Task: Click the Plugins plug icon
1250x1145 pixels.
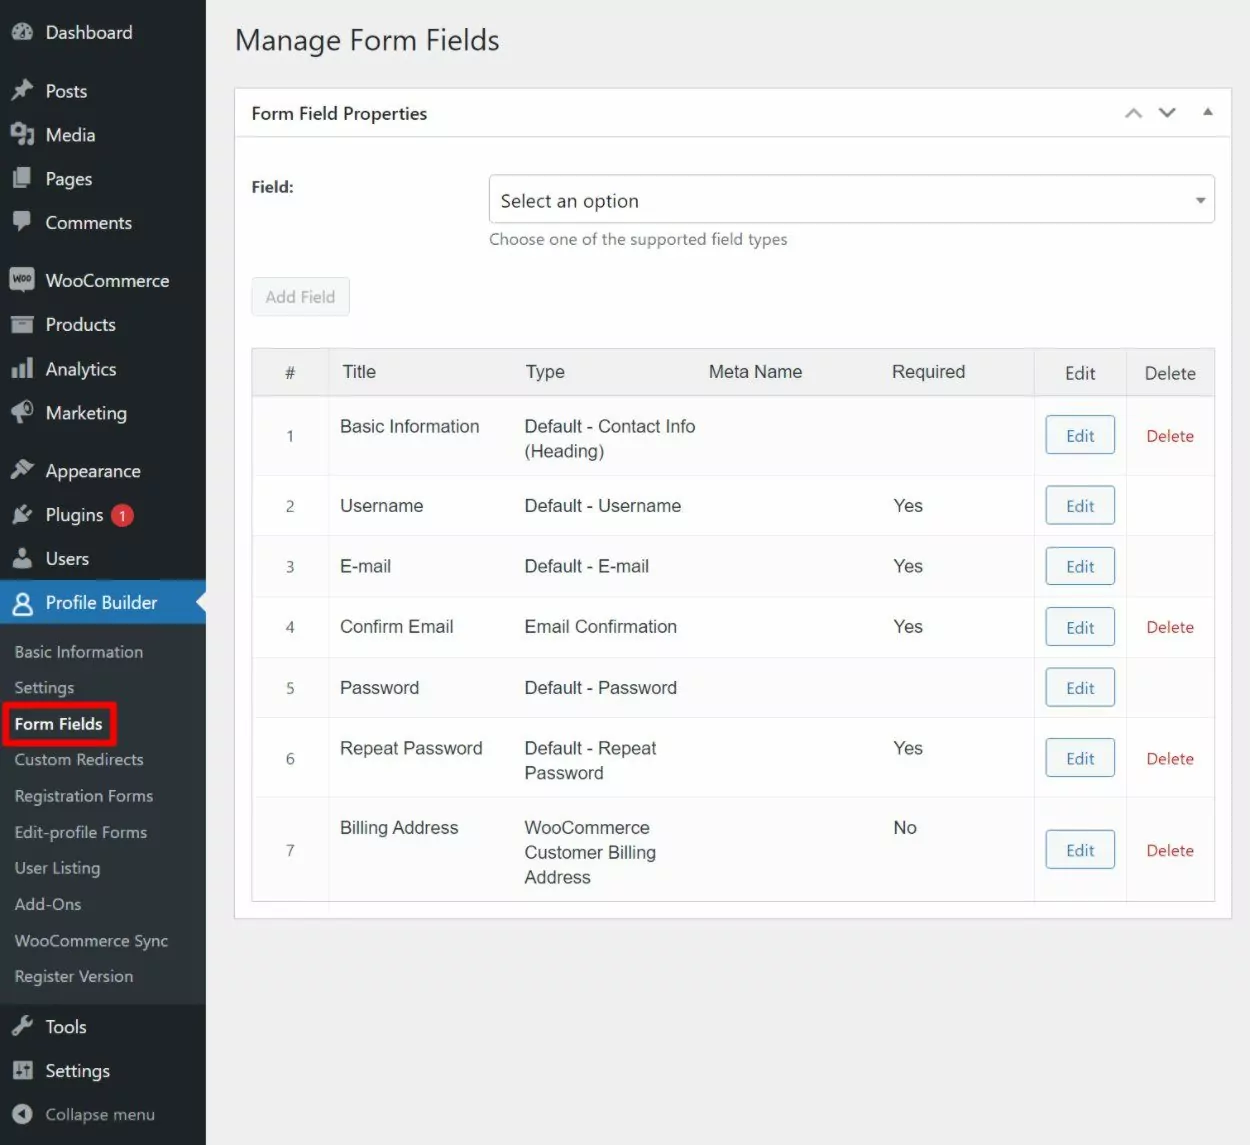Action: 22,515
